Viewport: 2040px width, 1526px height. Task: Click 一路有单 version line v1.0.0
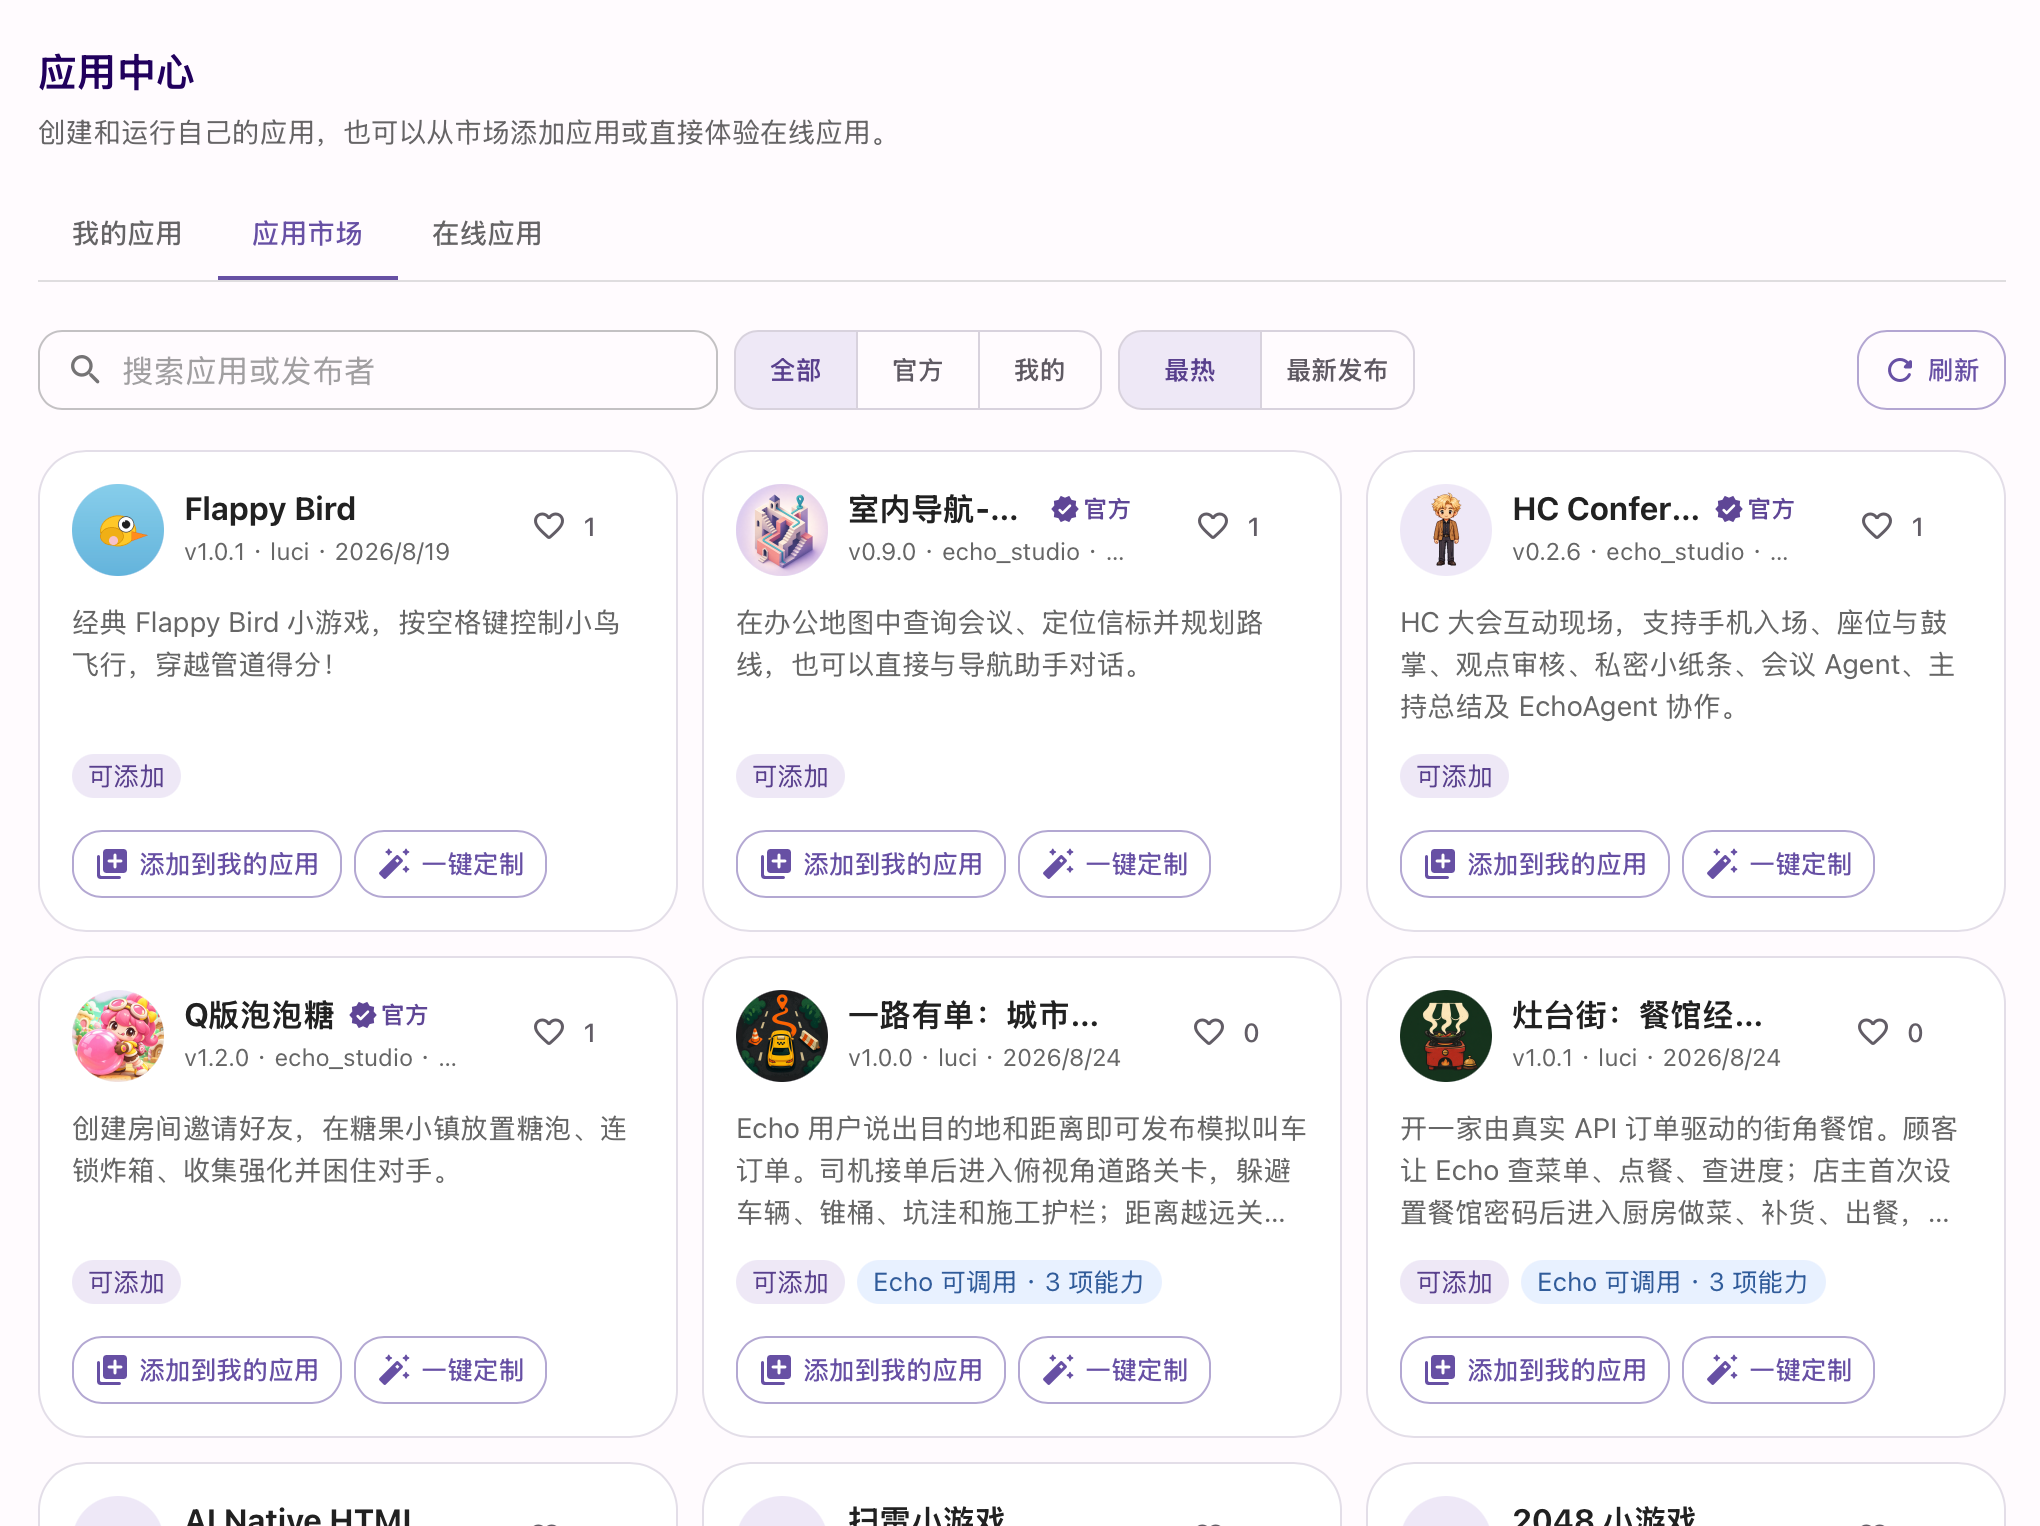(984, 1058)
